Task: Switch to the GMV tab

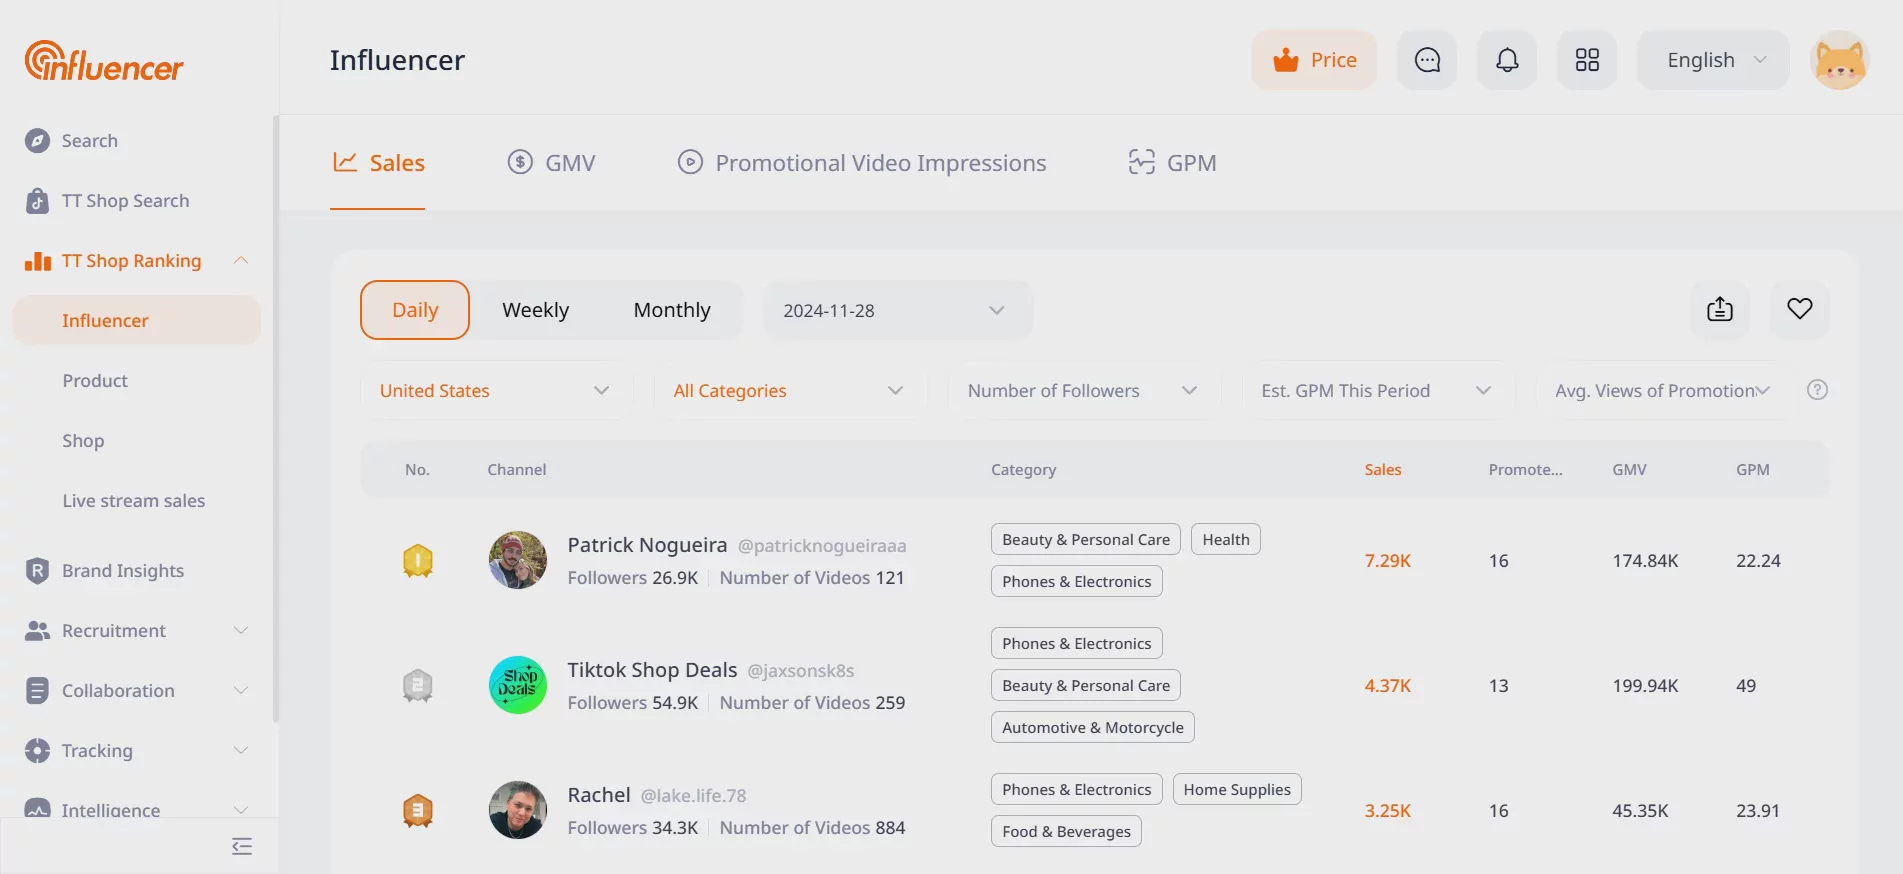Action: (551, 162)
